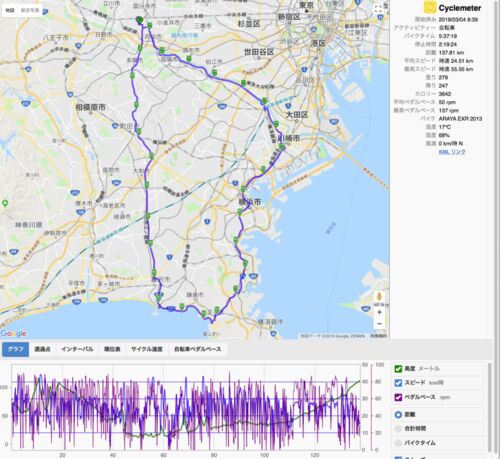
Task: Switch the map to 航空写真 satellite view
Action: [x=30, y=10]
